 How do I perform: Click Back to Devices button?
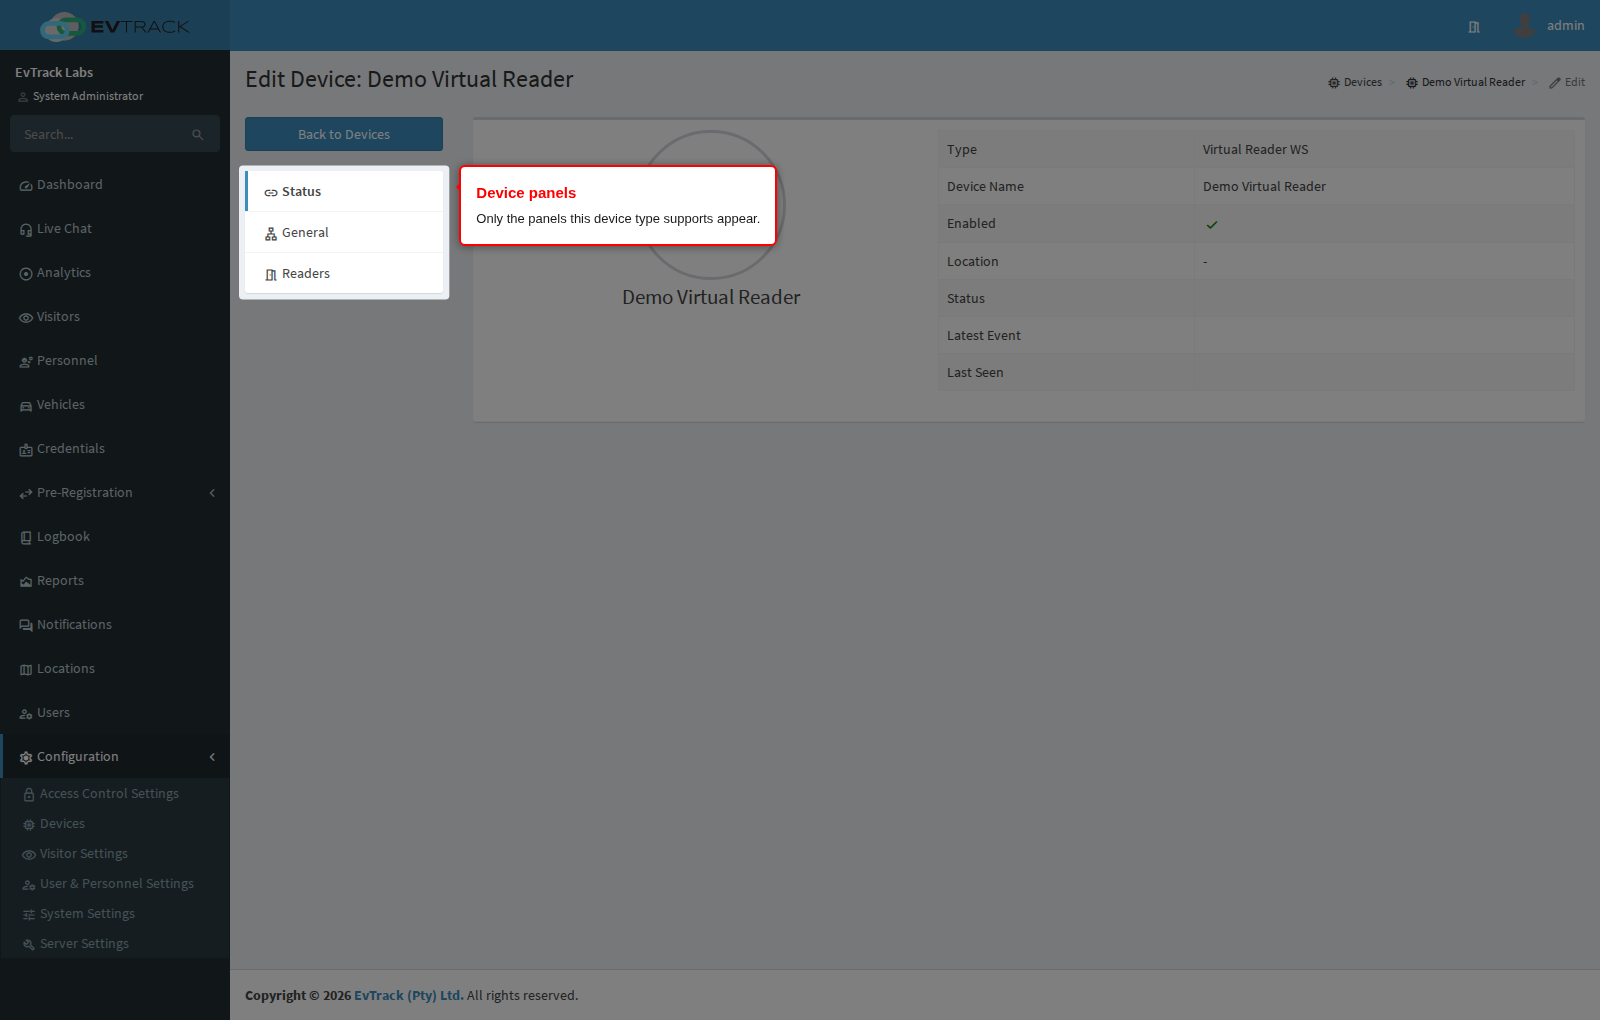344,134
